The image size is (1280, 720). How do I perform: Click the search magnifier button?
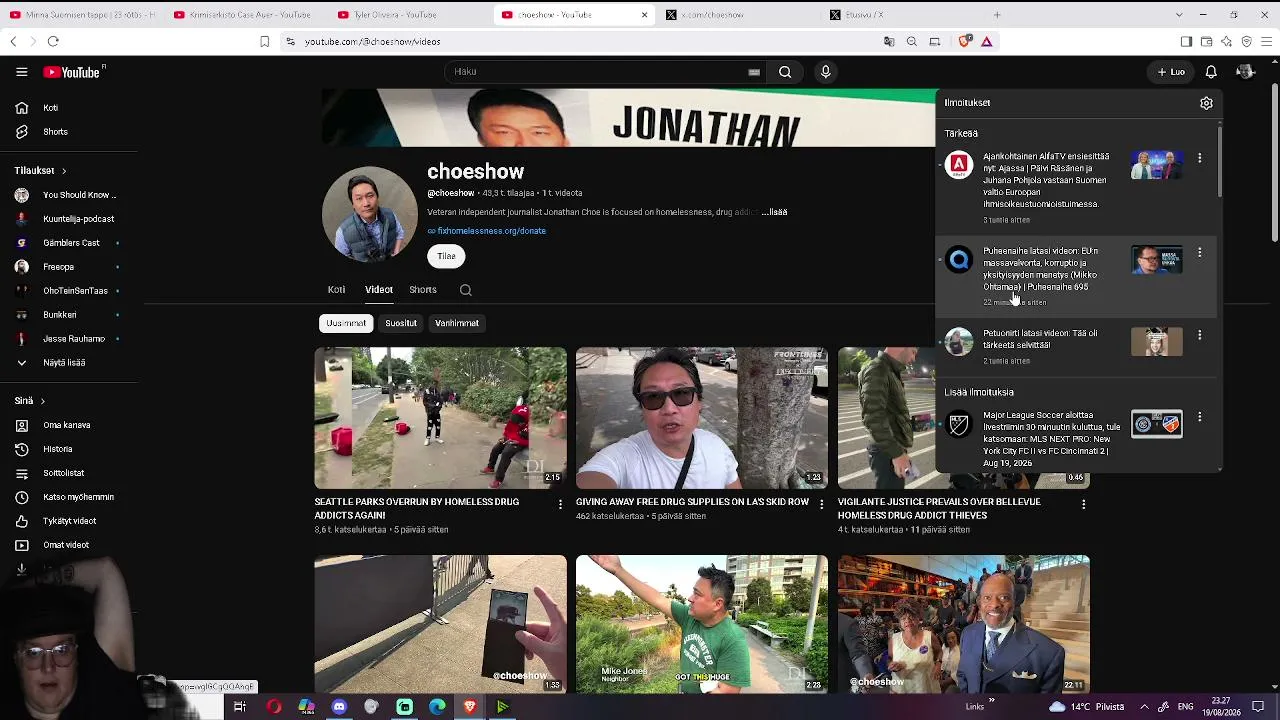(x=785, y=72)
